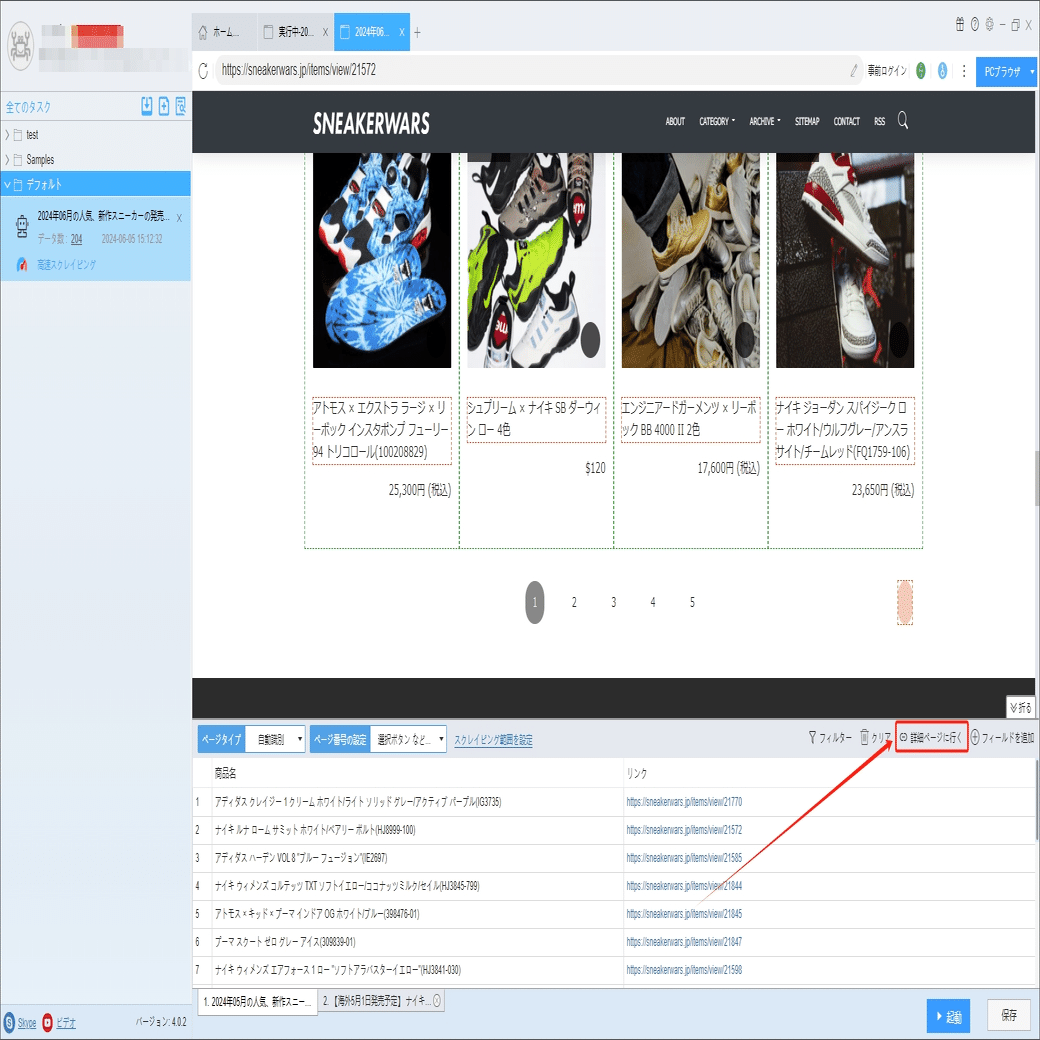1040x1040 pixels.
Task: Click the Jordan Spizike white red sneaker image
Action: (x=845, y=260)
